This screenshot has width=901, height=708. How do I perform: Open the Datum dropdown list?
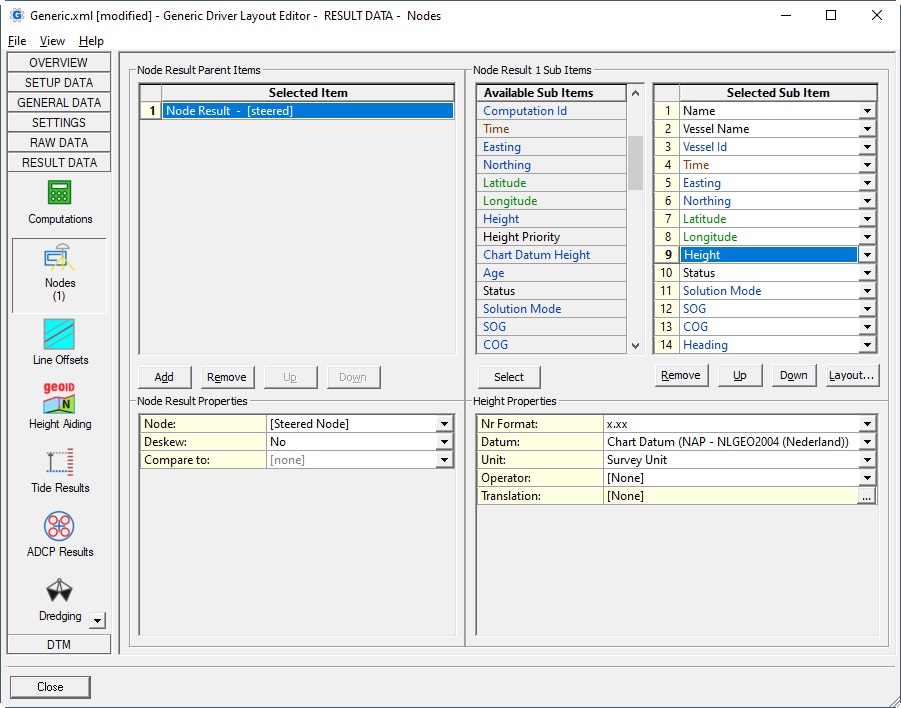(x=866, y=442)
